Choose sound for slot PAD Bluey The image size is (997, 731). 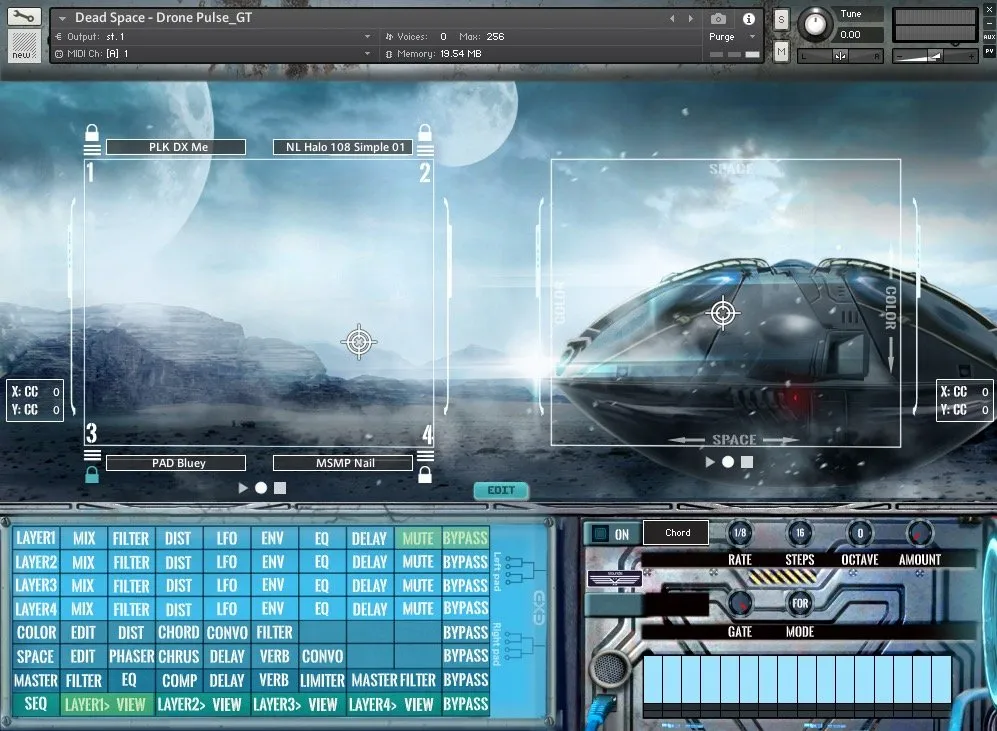(176, 463)
